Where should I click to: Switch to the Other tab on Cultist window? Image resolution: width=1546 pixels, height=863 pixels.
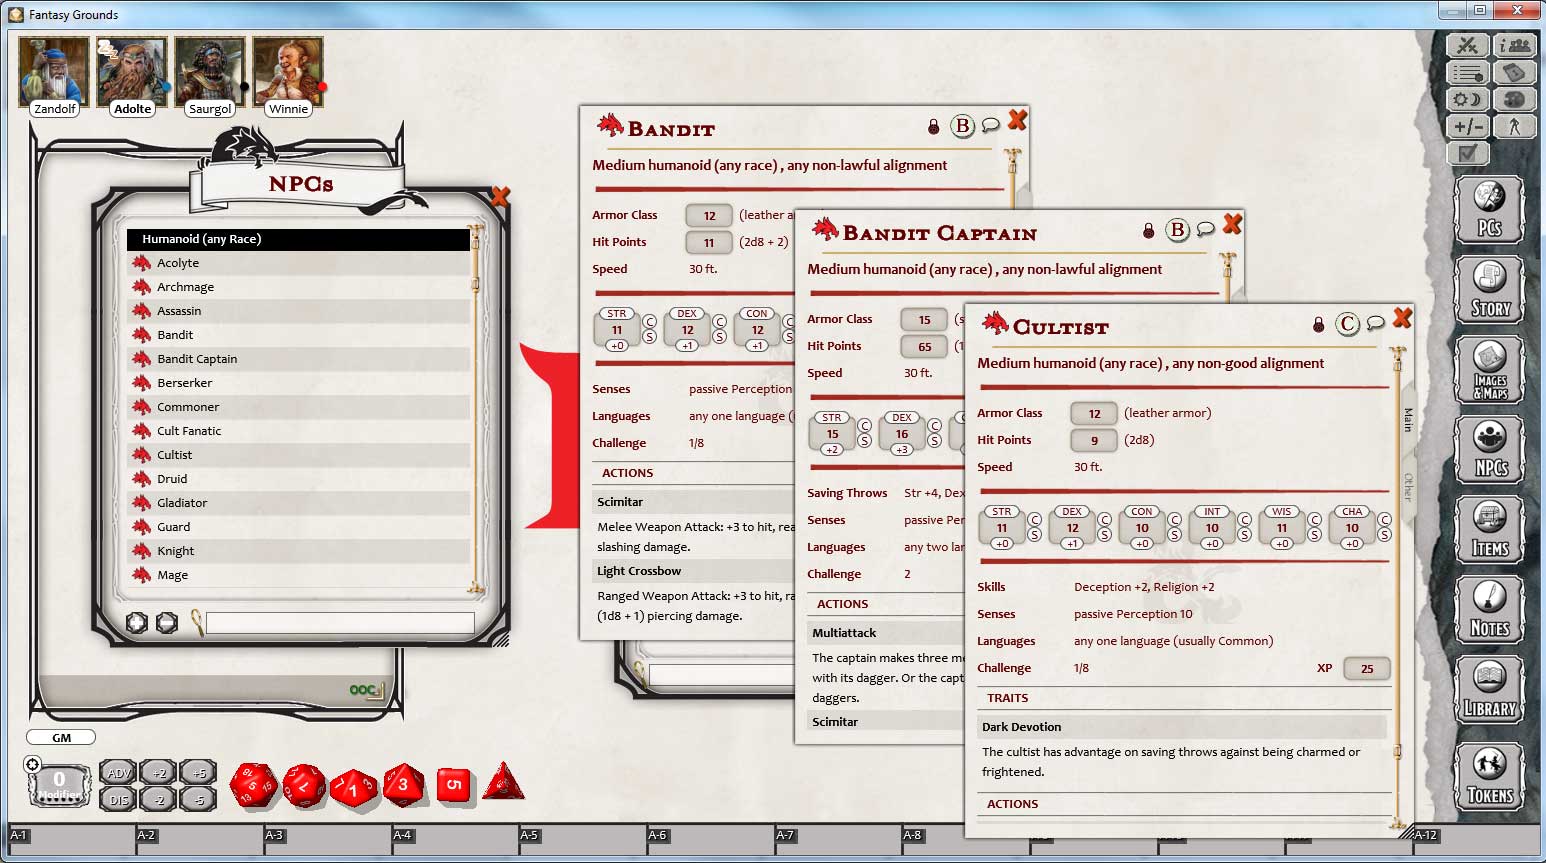click(1405, 484)
